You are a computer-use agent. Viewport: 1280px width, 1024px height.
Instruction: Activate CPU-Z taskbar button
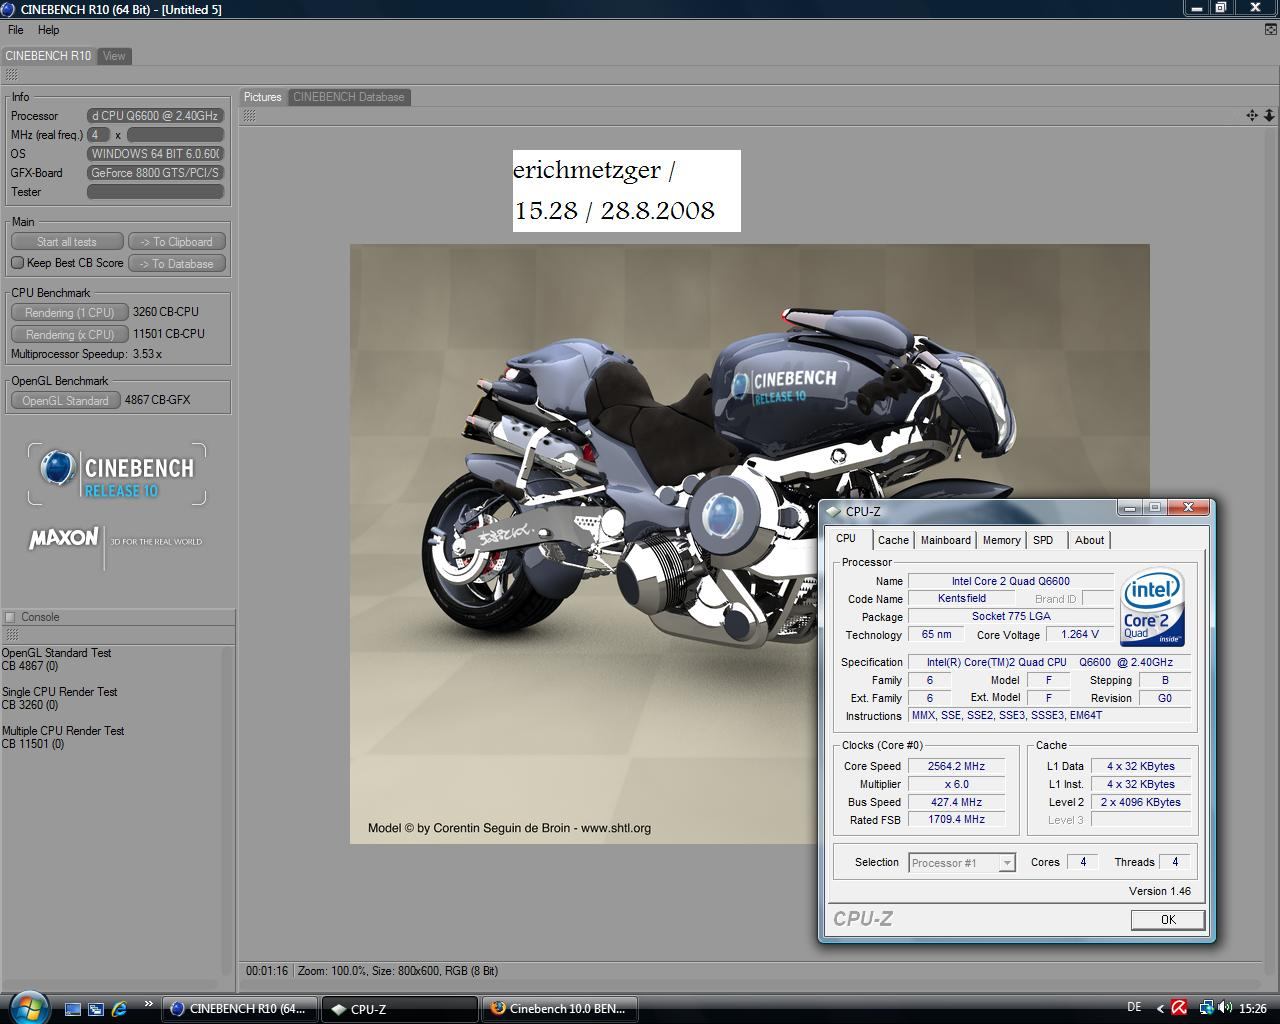(x=400, y=1009)
